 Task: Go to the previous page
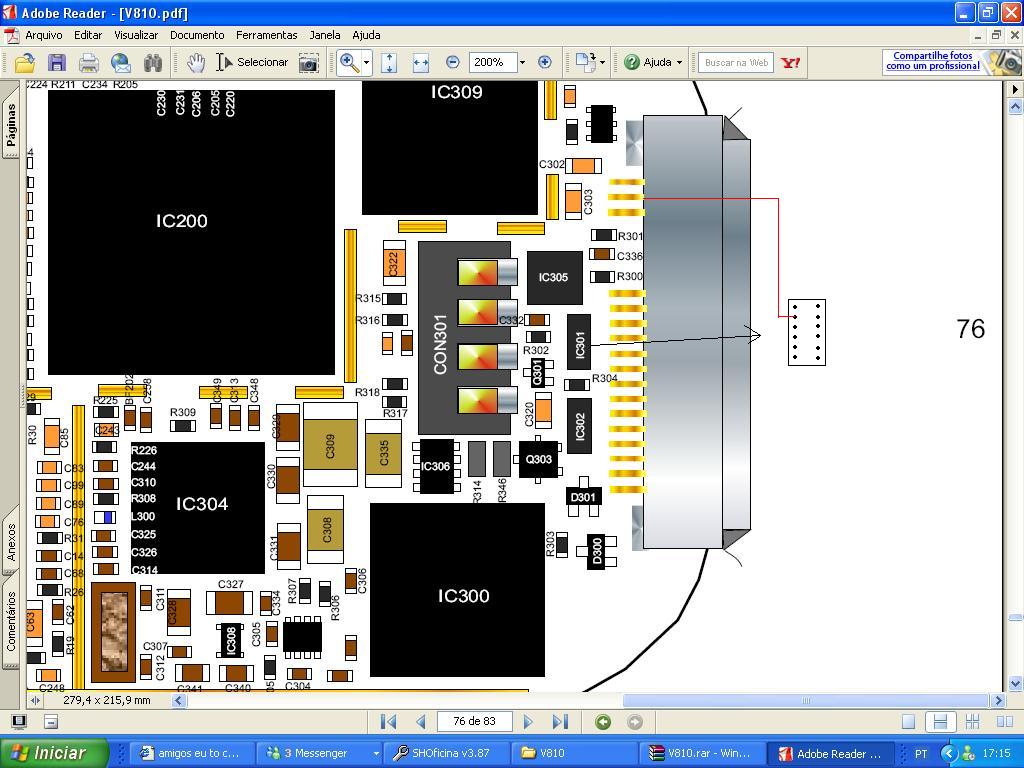pyautogui.click(x=421, y=722)
